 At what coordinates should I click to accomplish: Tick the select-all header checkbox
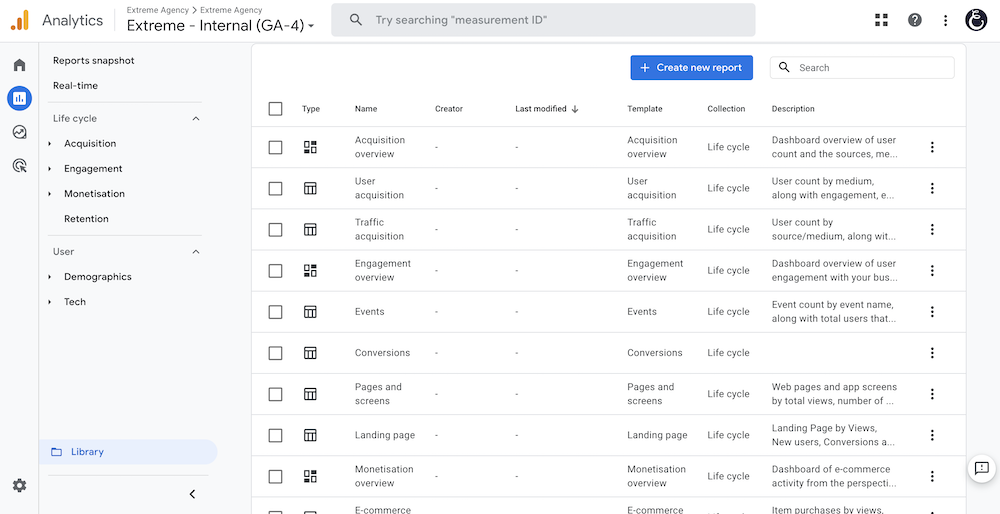click(275, 109)
